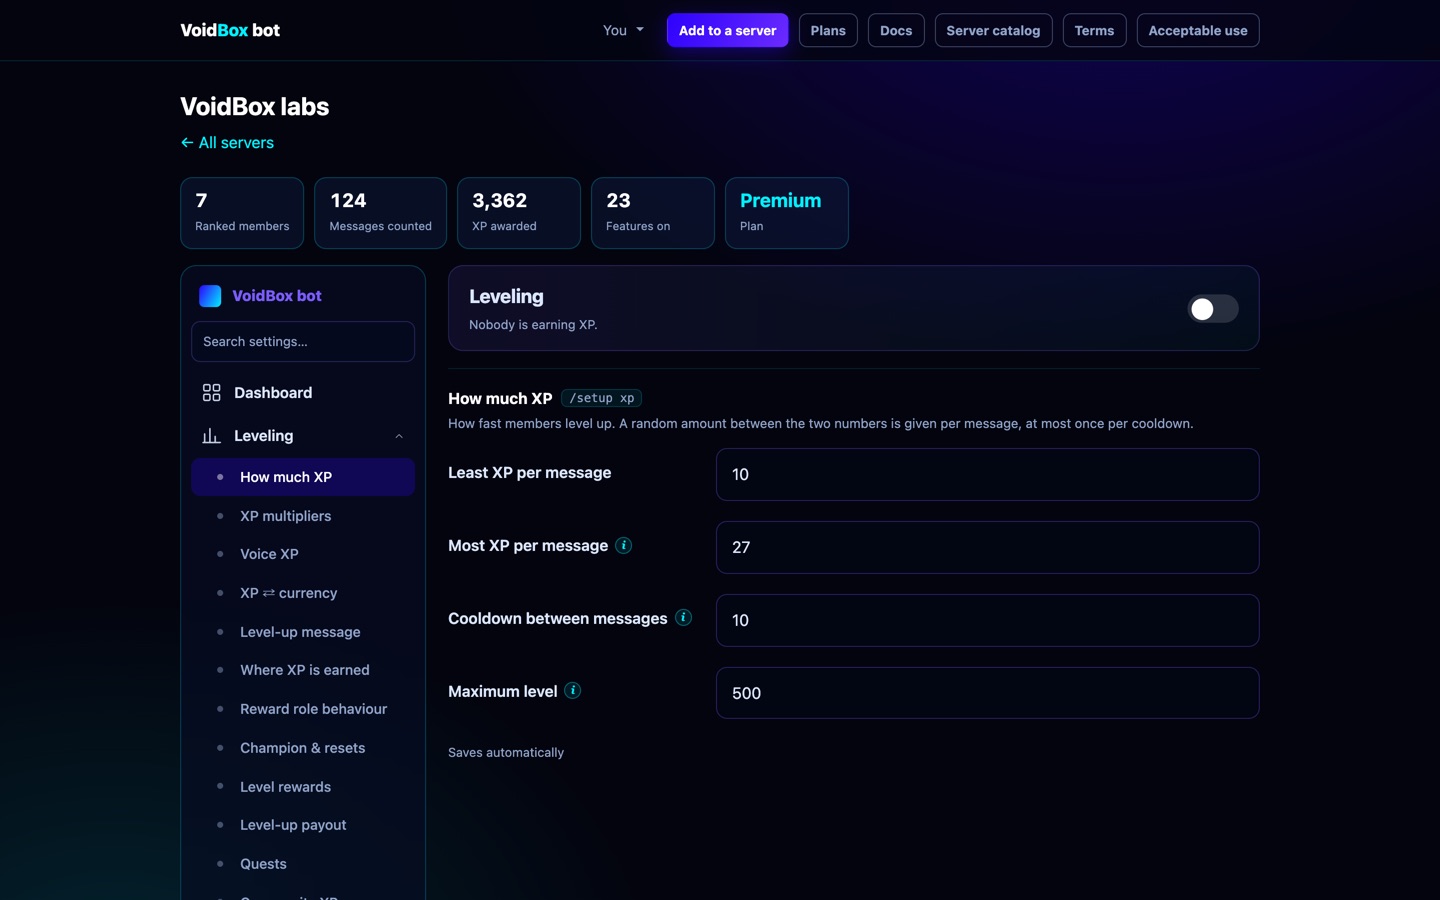Toggle the Leveling switch on
The width and height of the screenshot is (1440, 900).
[x=1213, y=309]
